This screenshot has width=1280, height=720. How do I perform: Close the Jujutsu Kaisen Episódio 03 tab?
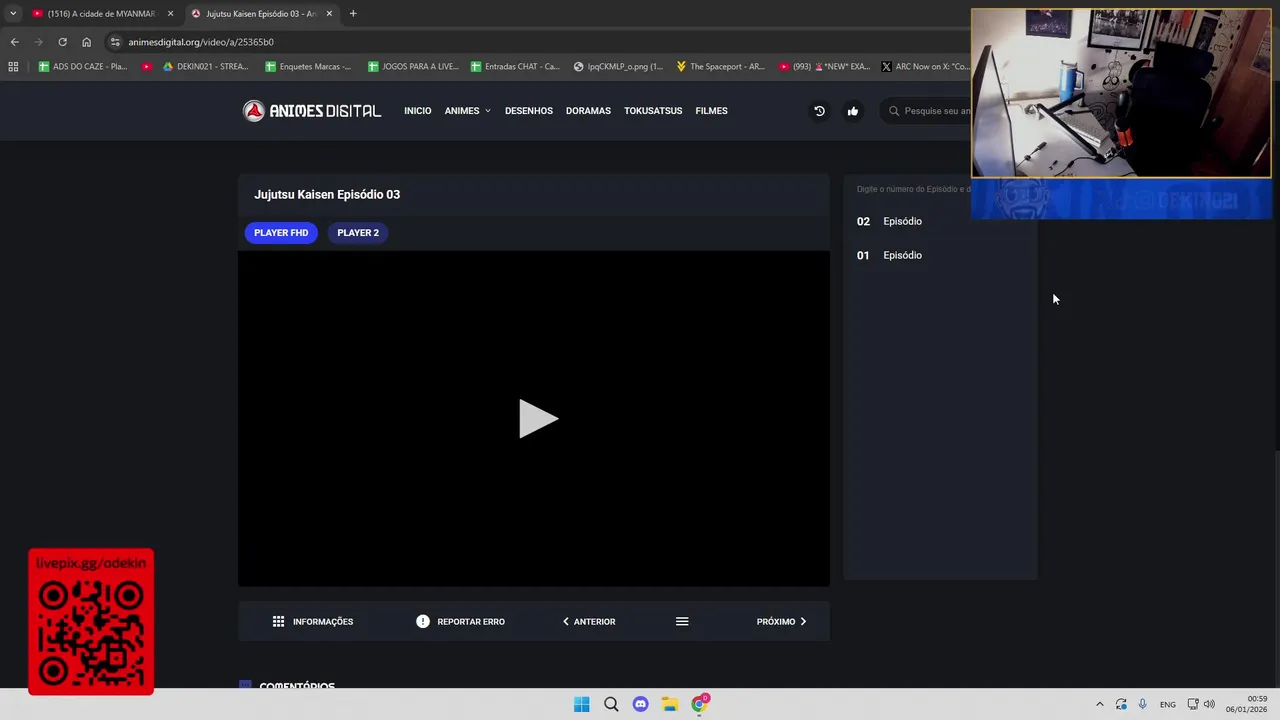pyautogui.click(x=329, y=14)
